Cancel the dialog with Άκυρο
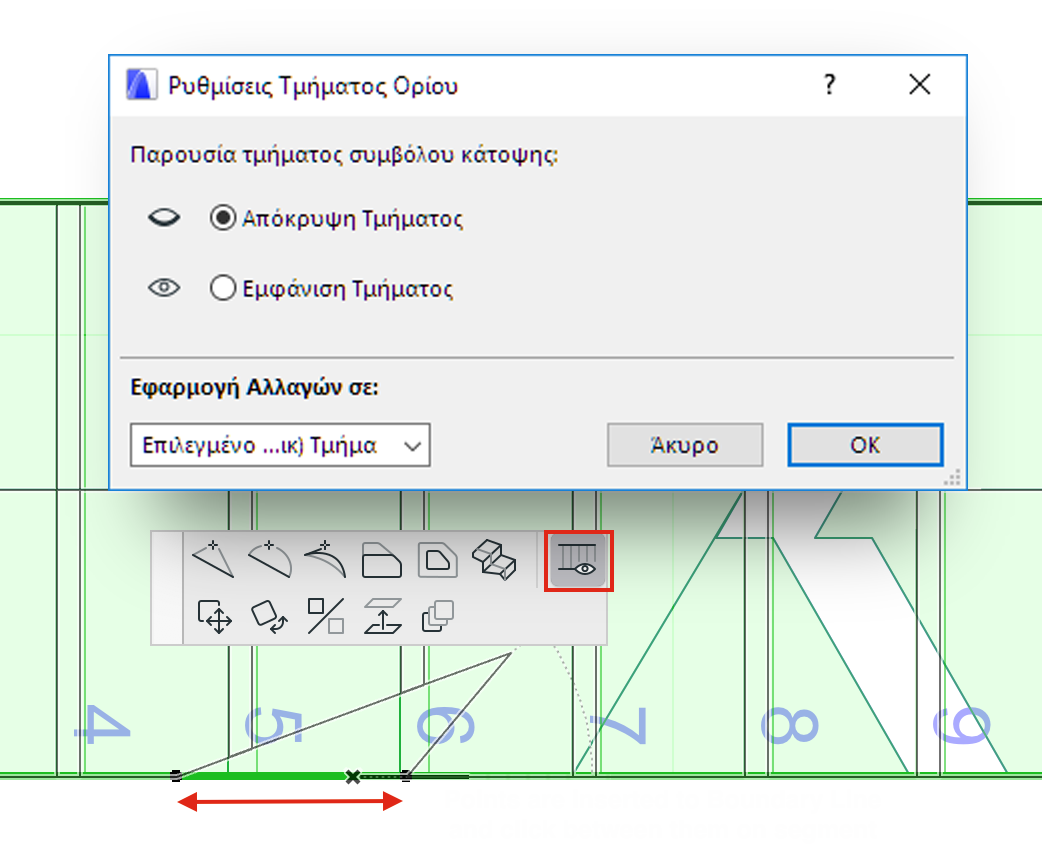Screen dimensions: 1042x846 tap(684, 445)
